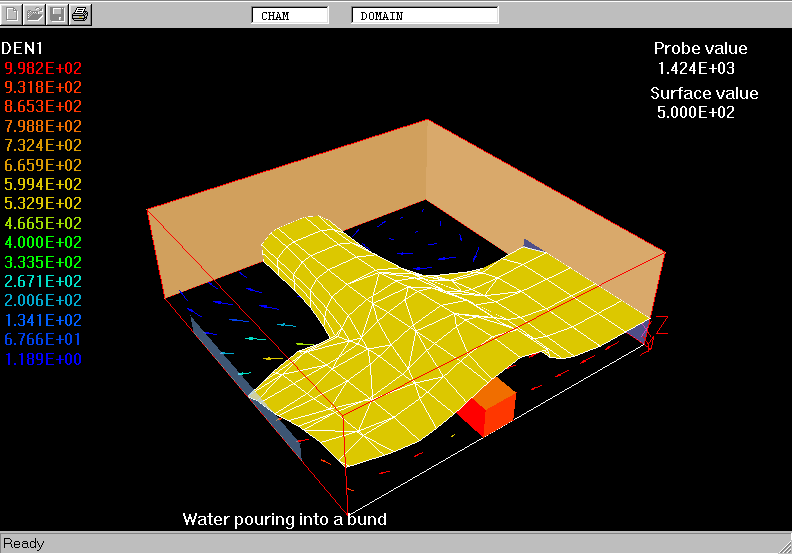Viewport: 792px width, 554px height.
Task: Click the DOMAIN text field
Action: pyautogui.click(x=425, y=15)
